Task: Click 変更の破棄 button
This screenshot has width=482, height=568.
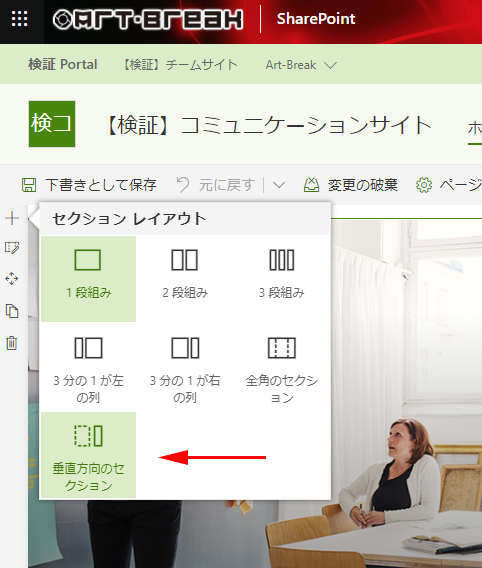Action: pyautogui.click(x=350, y=185)
